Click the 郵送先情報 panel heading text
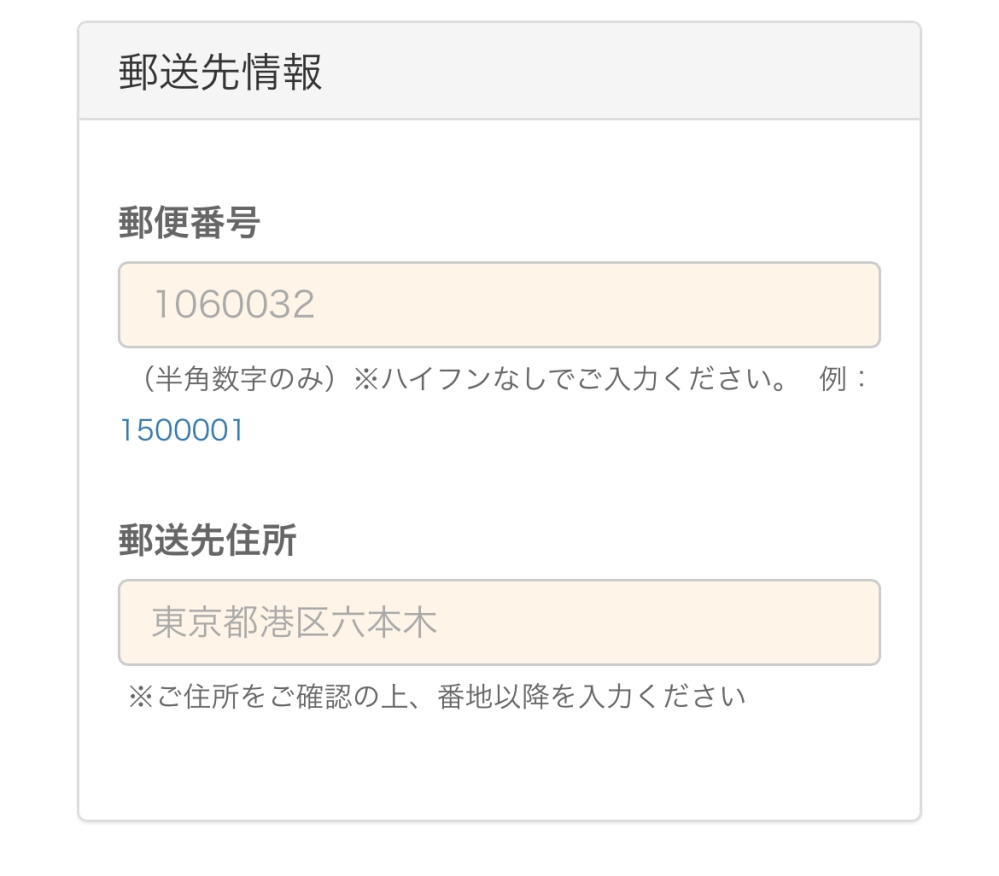 (220, 74)
